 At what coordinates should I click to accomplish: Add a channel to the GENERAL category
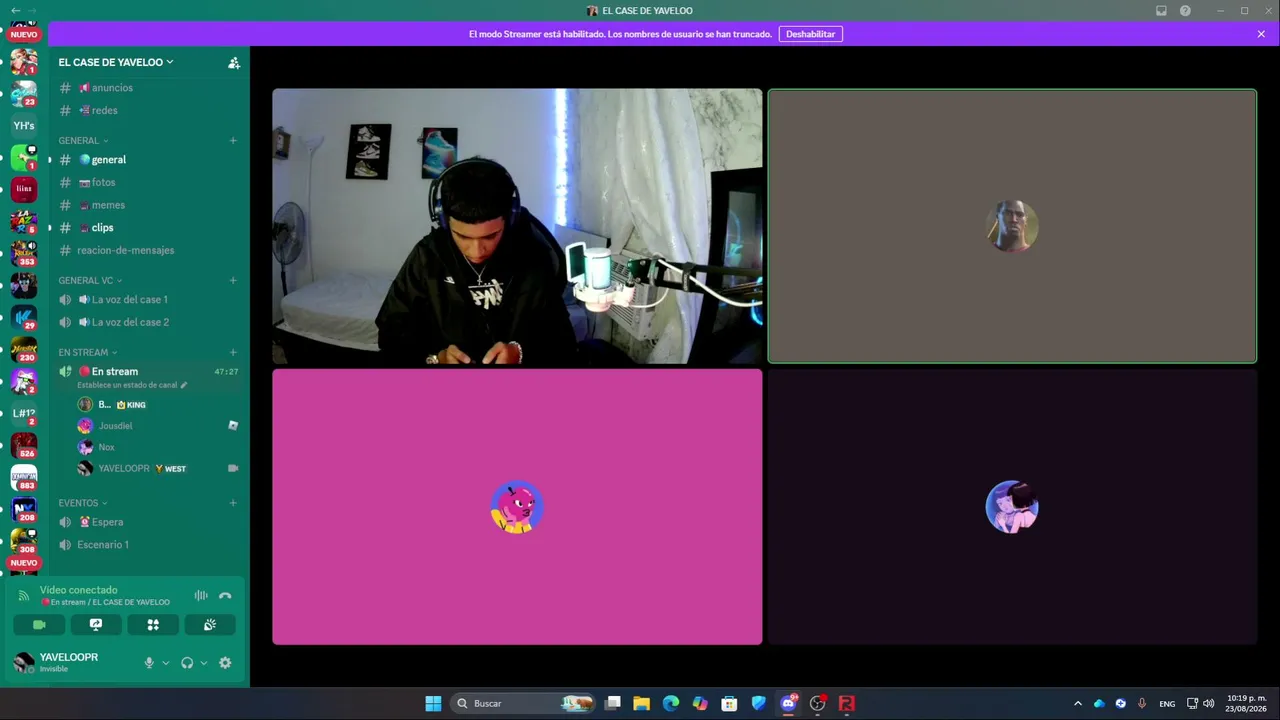click(233, 141)
